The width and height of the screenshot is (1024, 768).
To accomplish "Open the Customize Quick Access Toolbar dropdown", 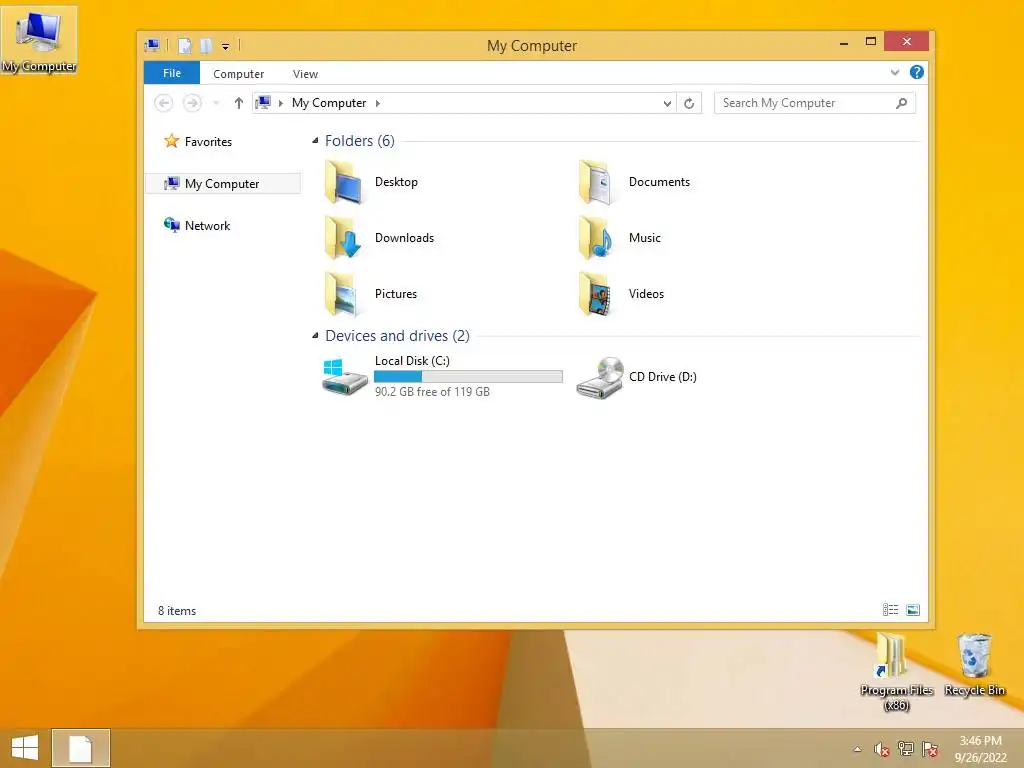I will [225, 46].
